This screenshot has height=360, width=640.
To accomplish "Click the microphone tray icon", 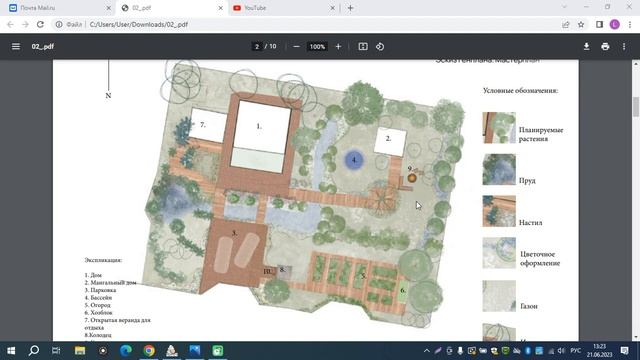I will [460, 351].
